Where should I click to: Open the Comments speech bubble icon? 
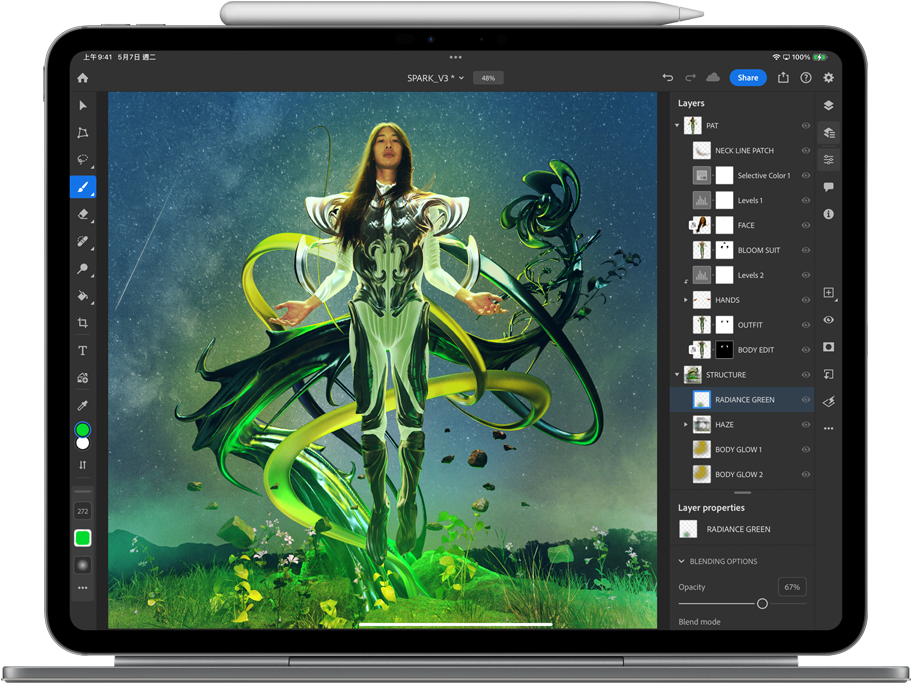coord(828,187)
